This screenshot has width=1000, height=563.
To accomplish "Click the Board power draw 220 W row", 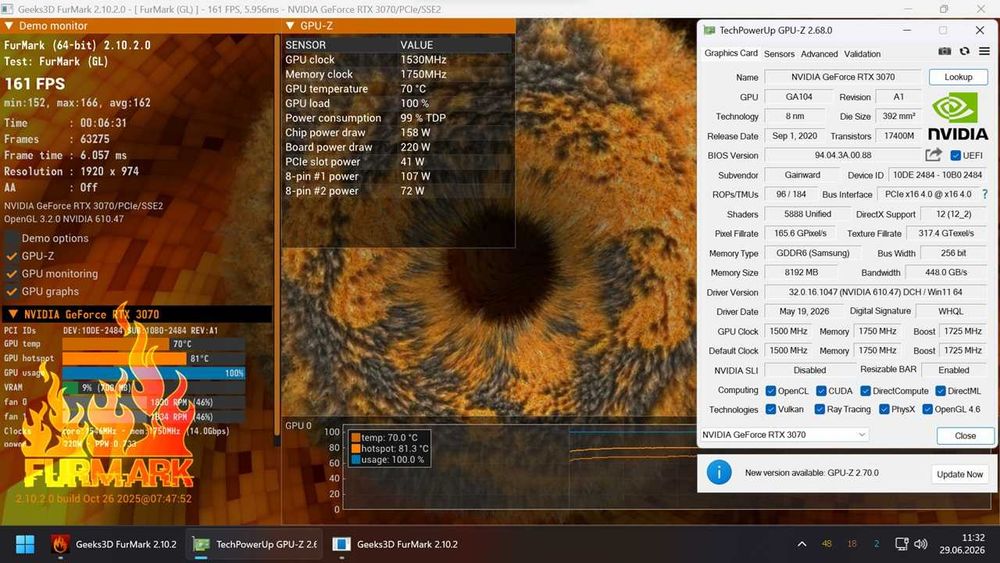I will tap(398, 147).
